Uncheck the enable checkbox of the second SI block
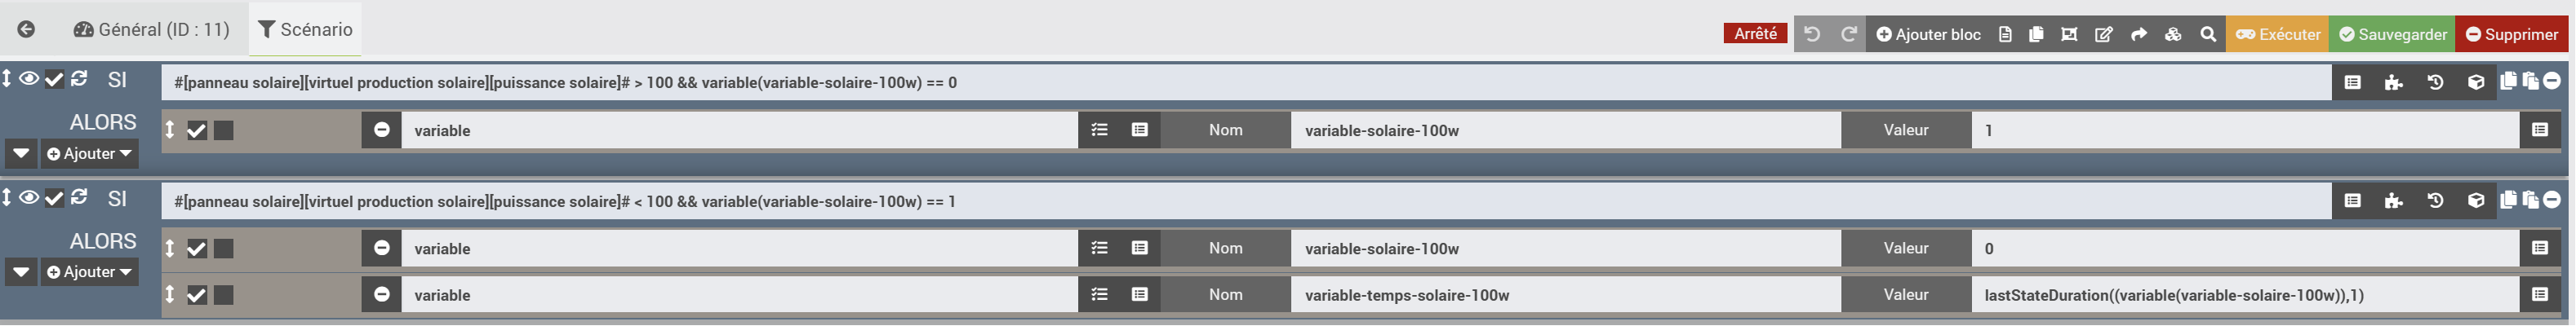Viewport: 2576px width, 326px height. 54,198
